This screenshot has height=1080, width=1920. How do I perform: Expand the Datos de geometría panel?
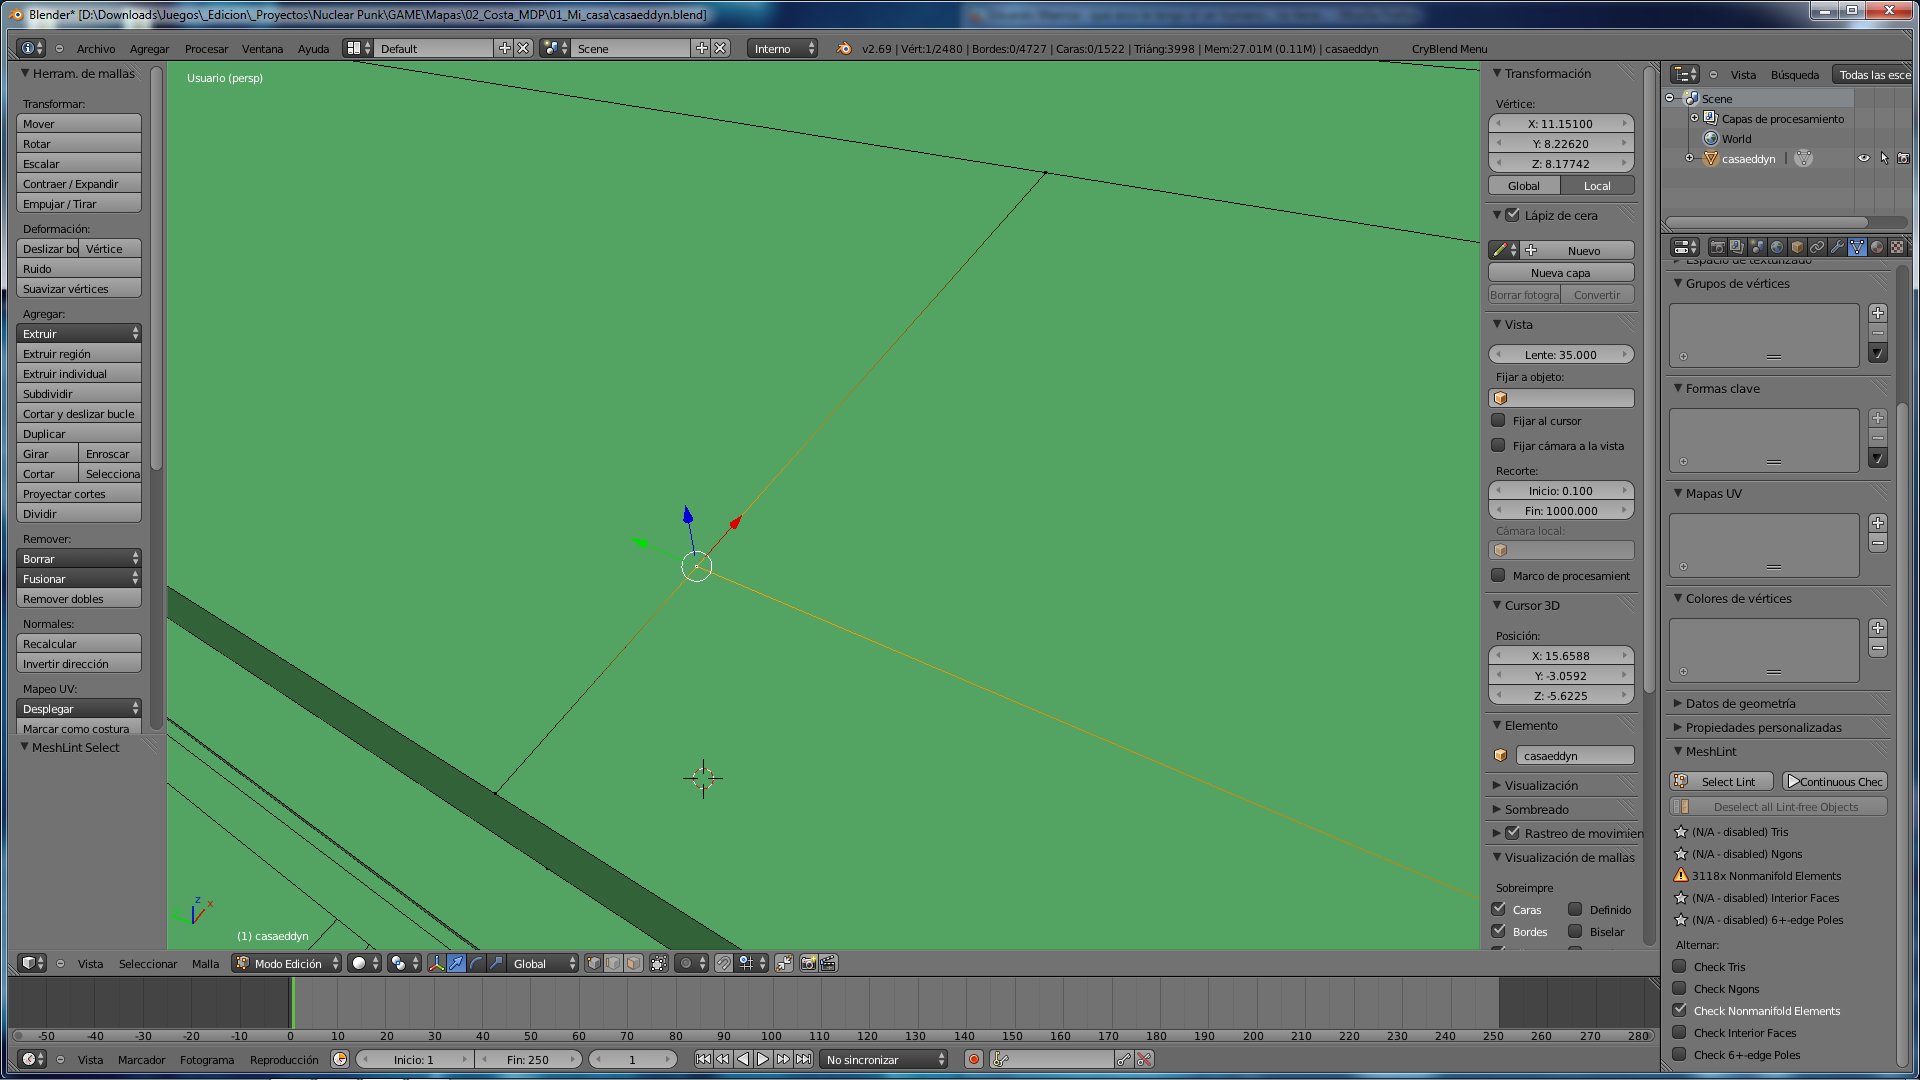(1740, 704)
